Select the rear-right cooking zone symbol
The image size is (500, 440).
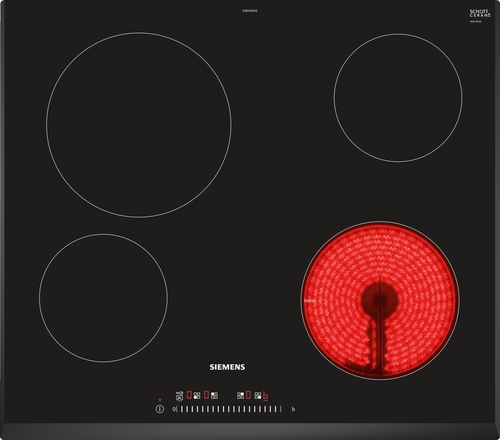pos(240,395)
